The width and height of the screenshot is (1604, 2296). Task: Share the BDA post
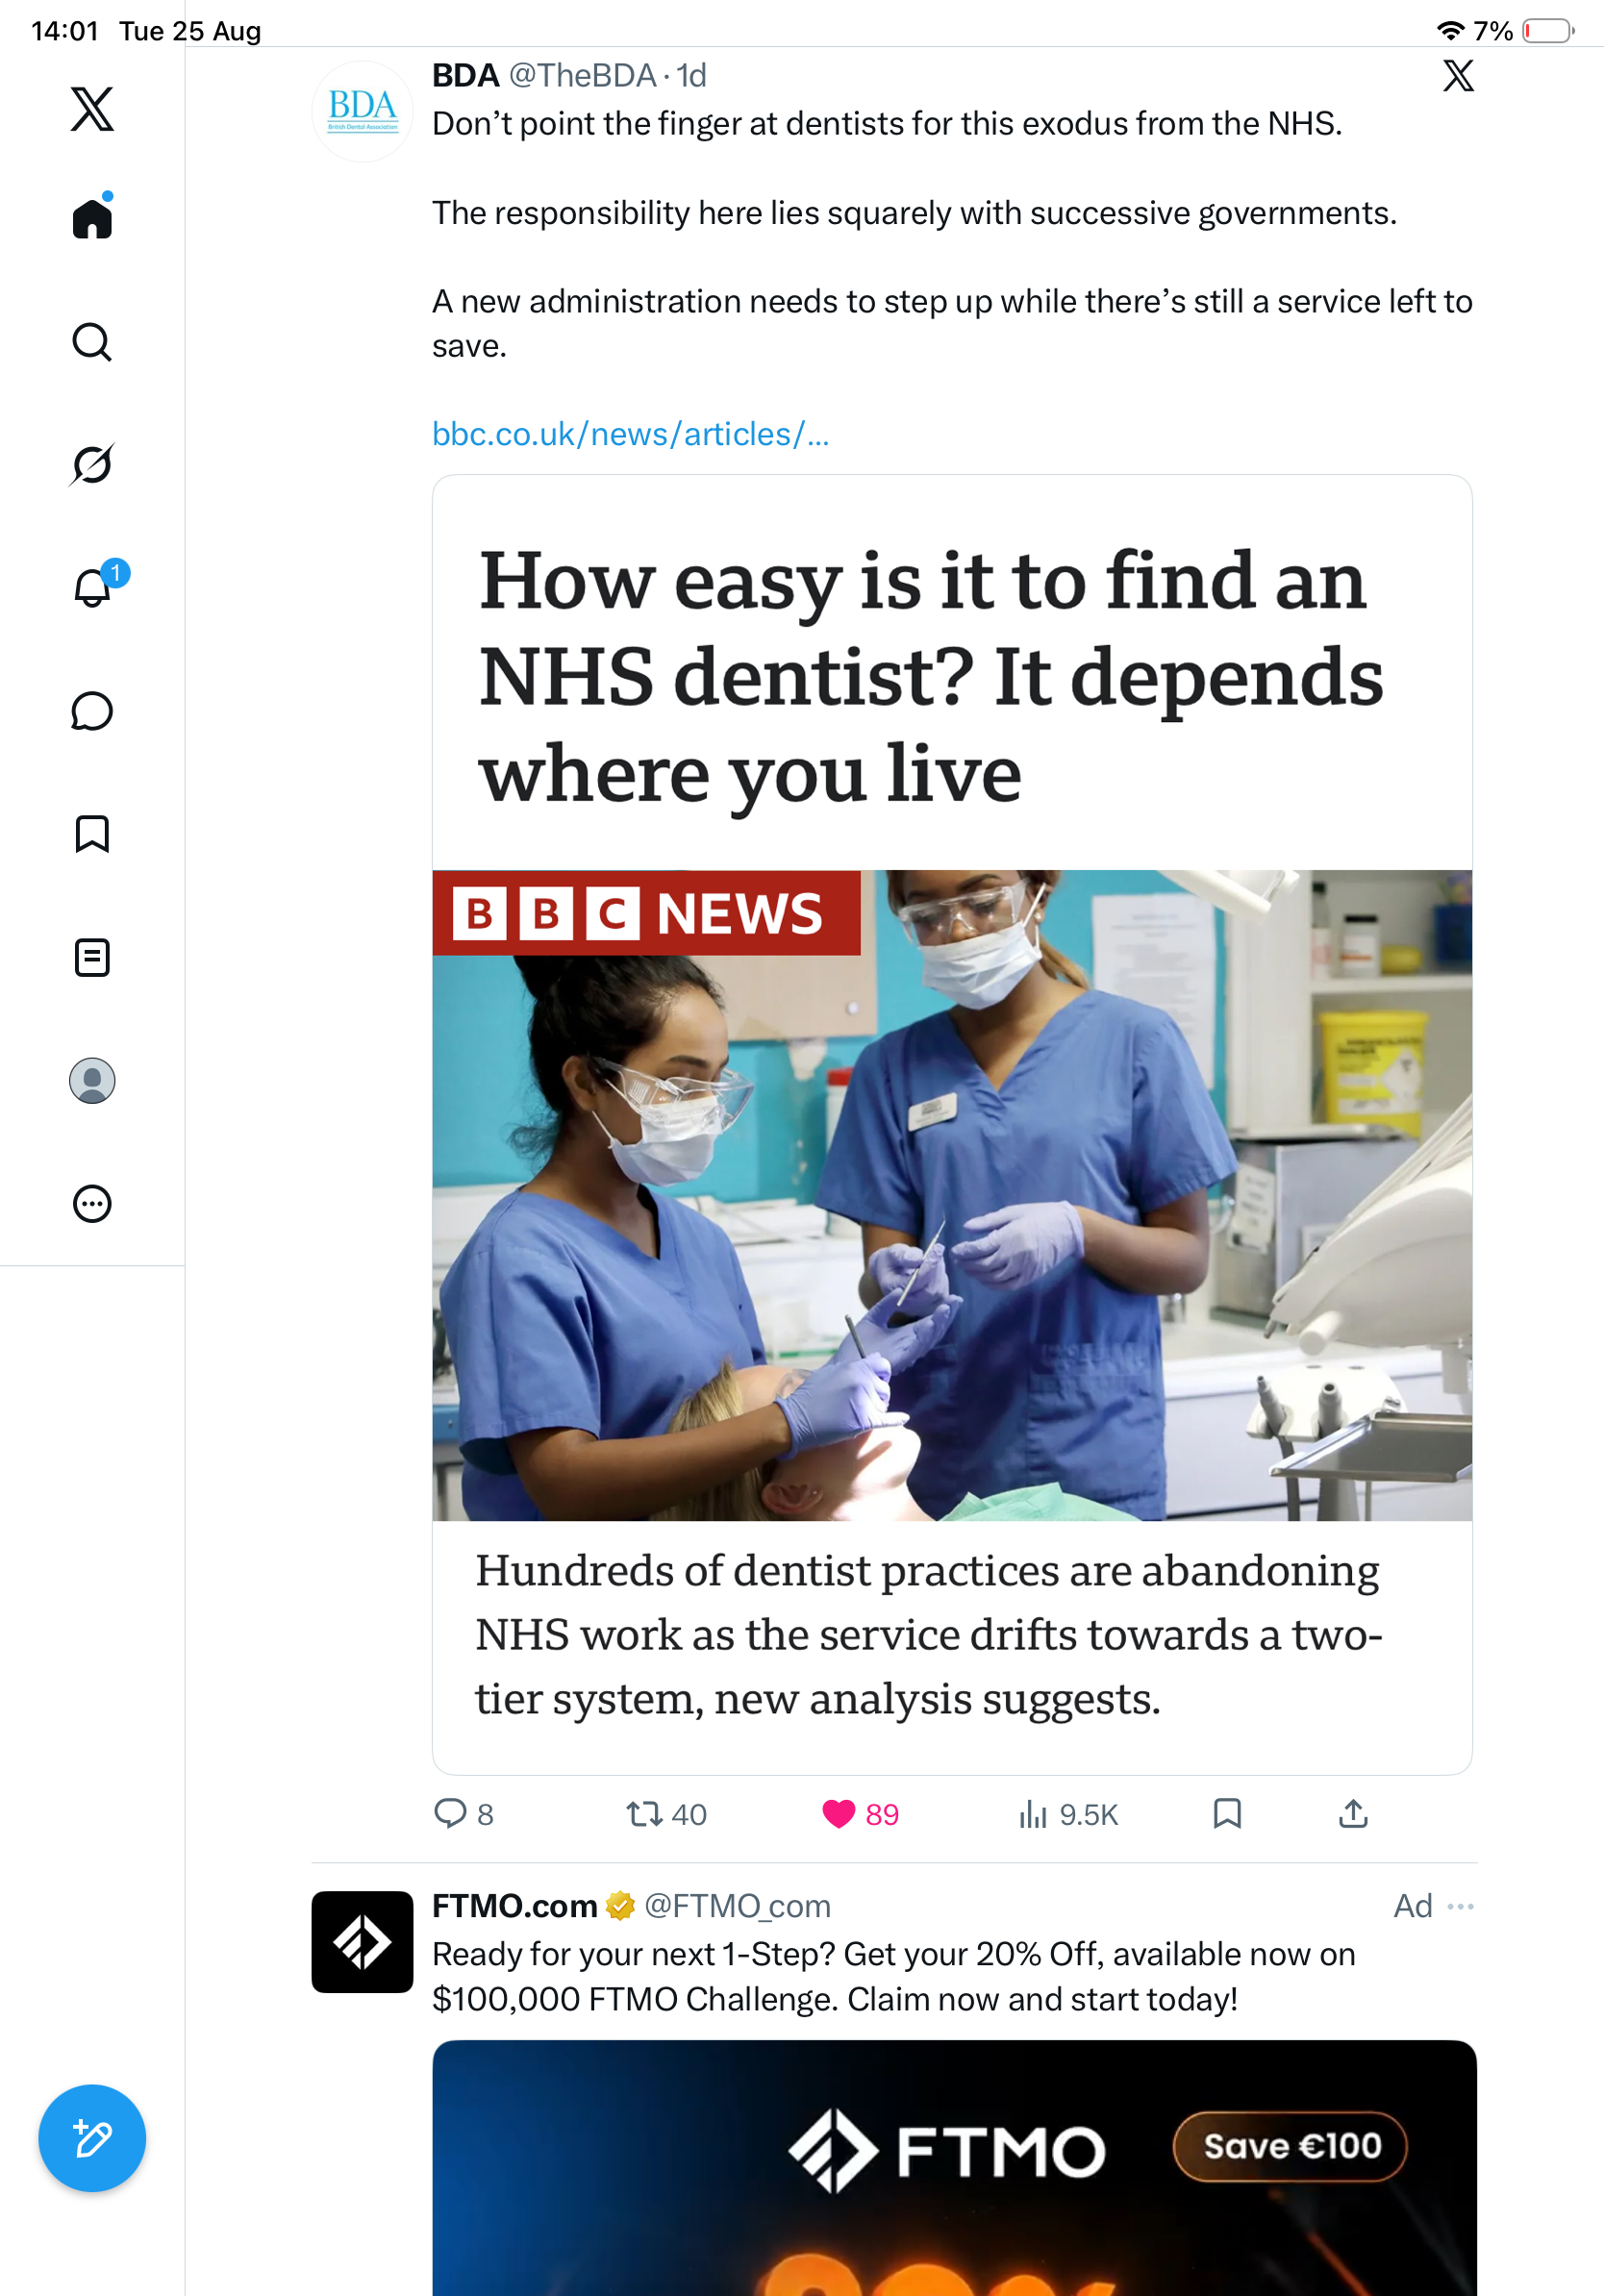coord(1353,1813)
